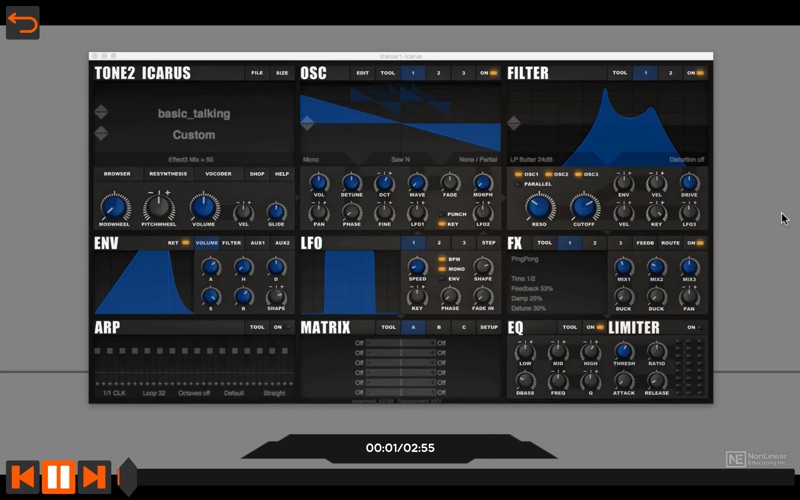Open the FILE menu
This screenshot has height=500, width=800.
click(257, 73)
